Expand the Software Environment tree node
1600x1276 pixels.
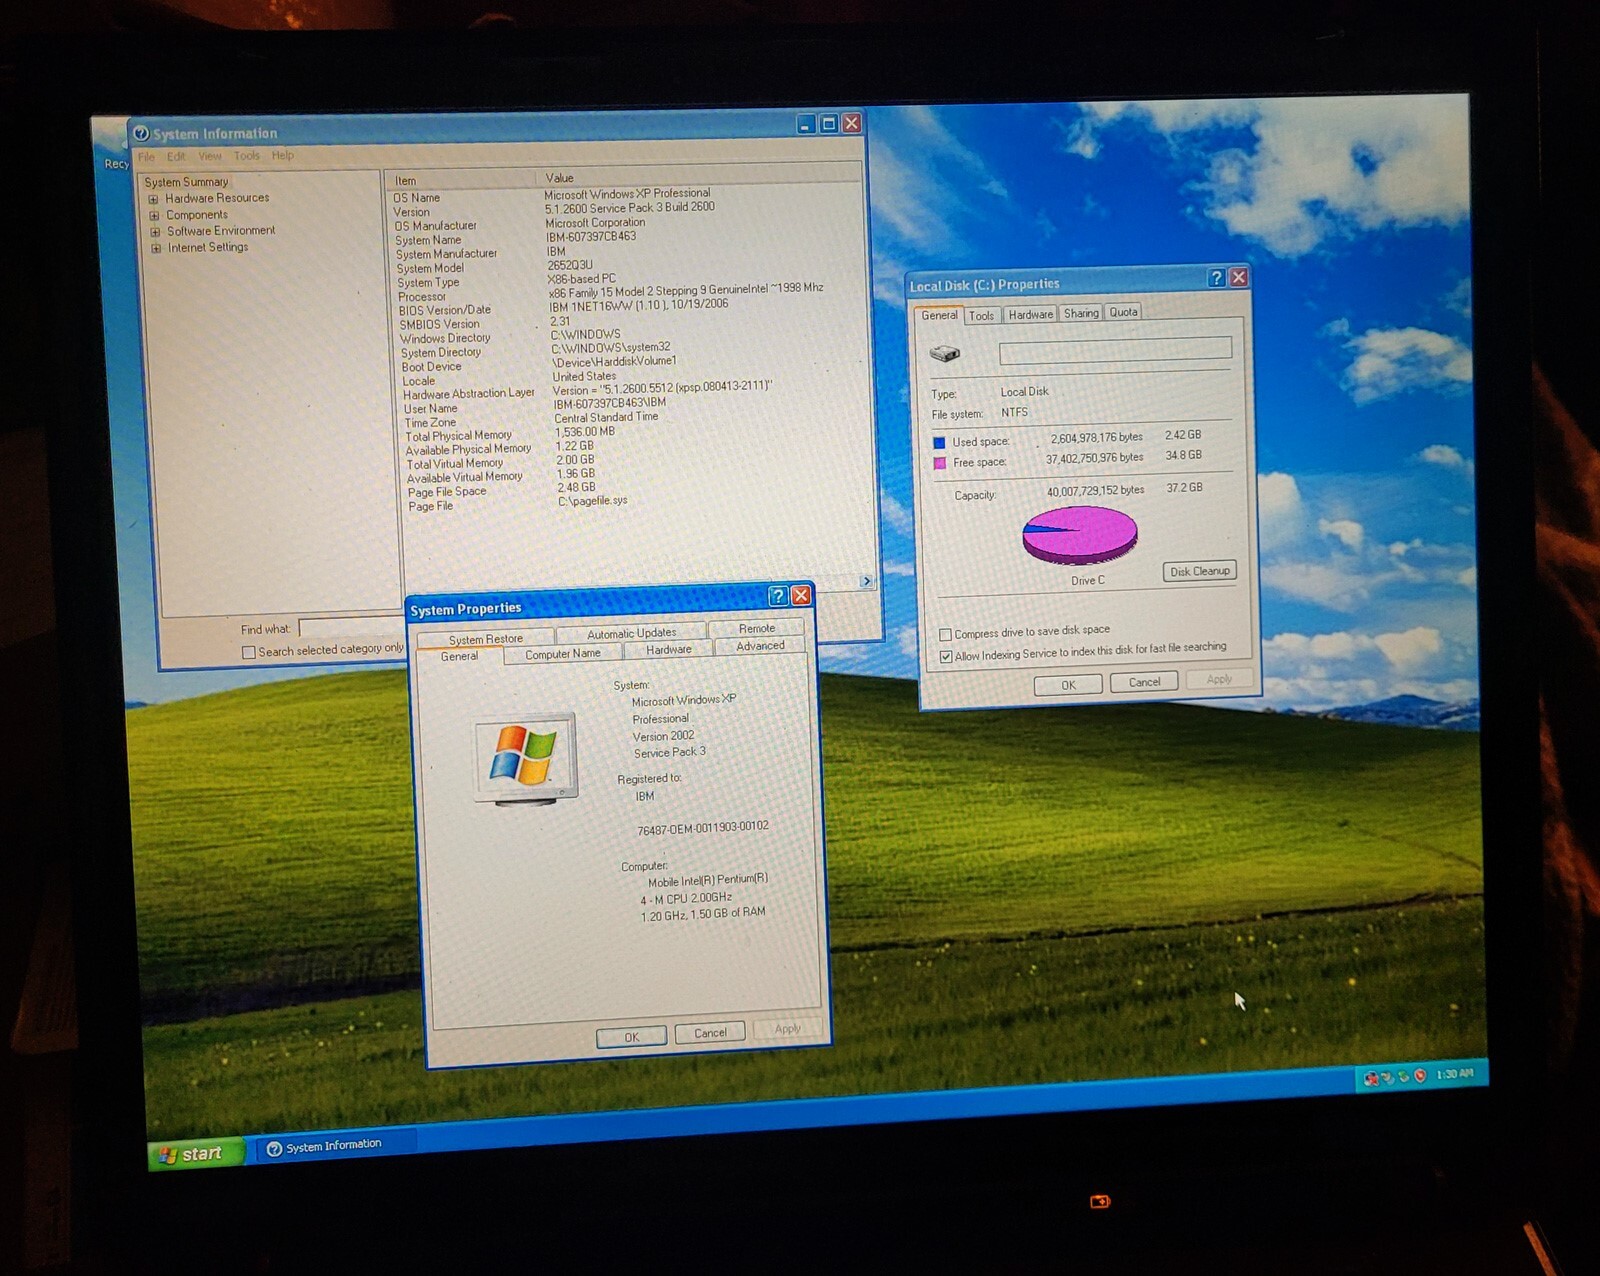[x=155, y=232]
